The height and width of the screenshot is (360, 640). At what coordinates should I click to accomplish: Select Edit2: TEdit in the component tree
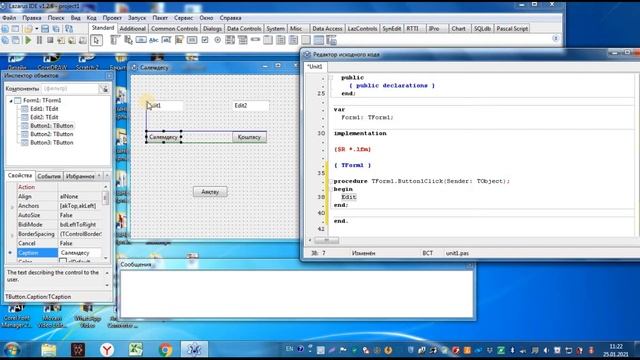click(x=44, y=118)
